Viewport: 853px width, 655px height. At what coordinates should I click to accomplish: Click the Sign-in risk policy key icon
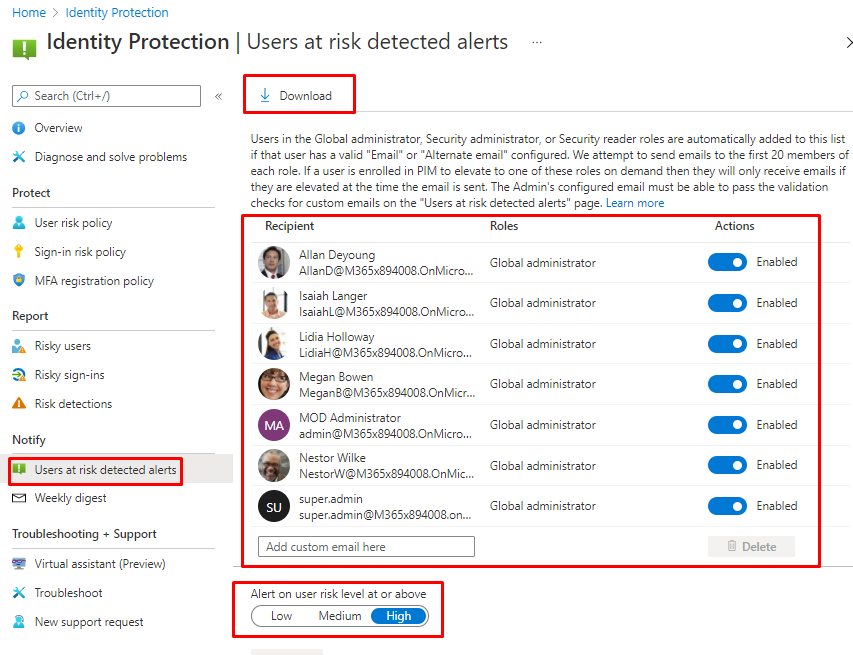18,252
